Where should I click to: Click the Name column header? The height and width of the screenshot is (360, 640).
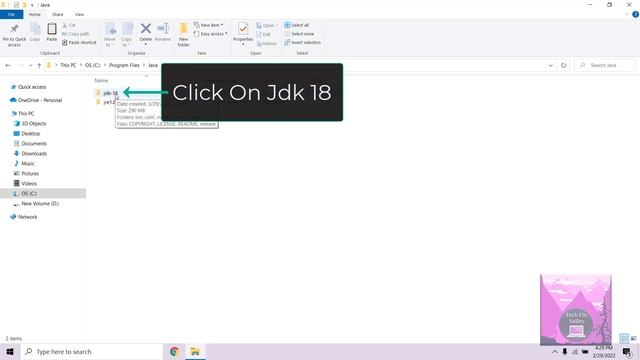click(x=101, y=80)
